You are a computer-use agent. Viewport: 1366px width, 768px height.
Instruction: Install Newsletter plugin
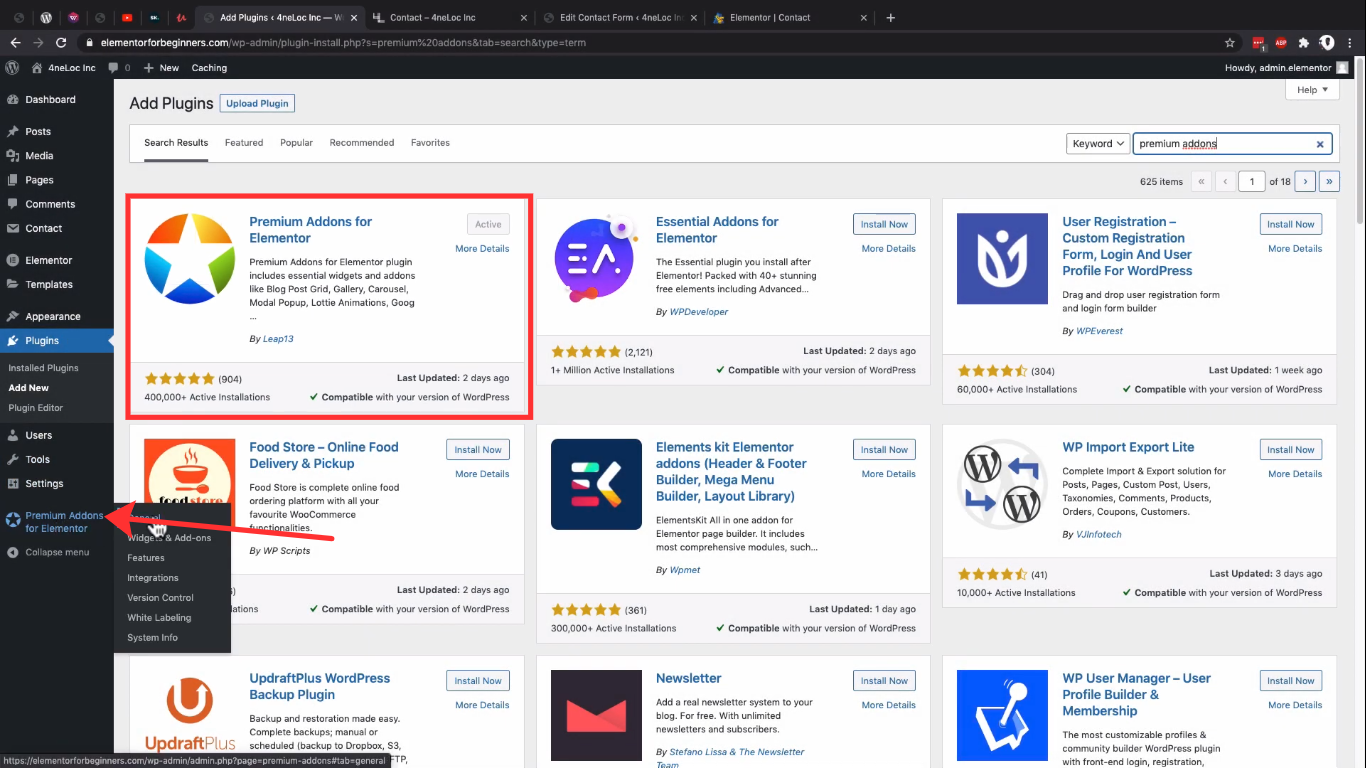(884, 681)
